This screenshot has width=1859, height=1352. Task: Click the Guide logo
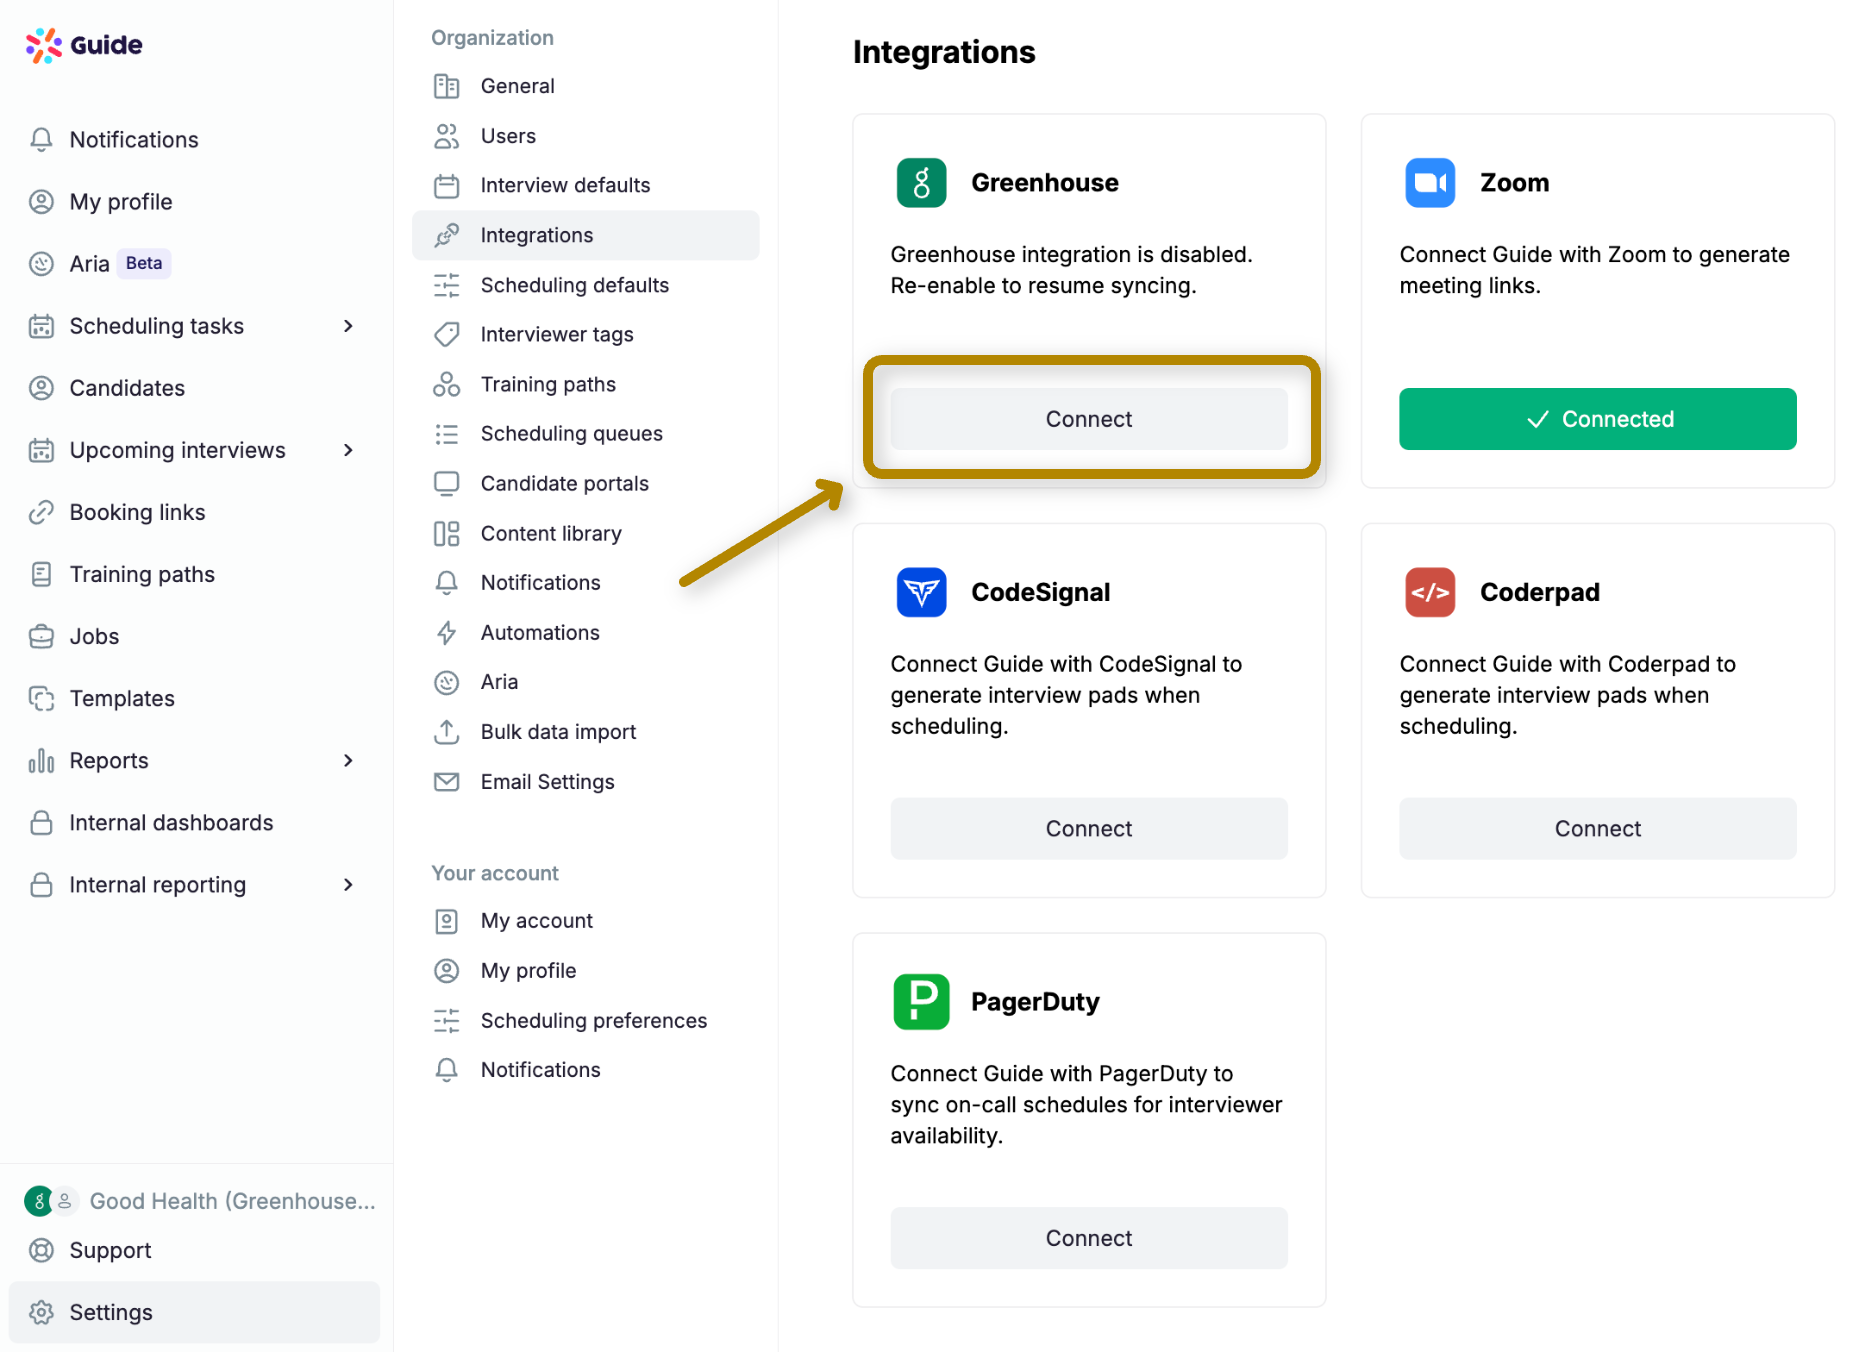(x=84, y=45)
